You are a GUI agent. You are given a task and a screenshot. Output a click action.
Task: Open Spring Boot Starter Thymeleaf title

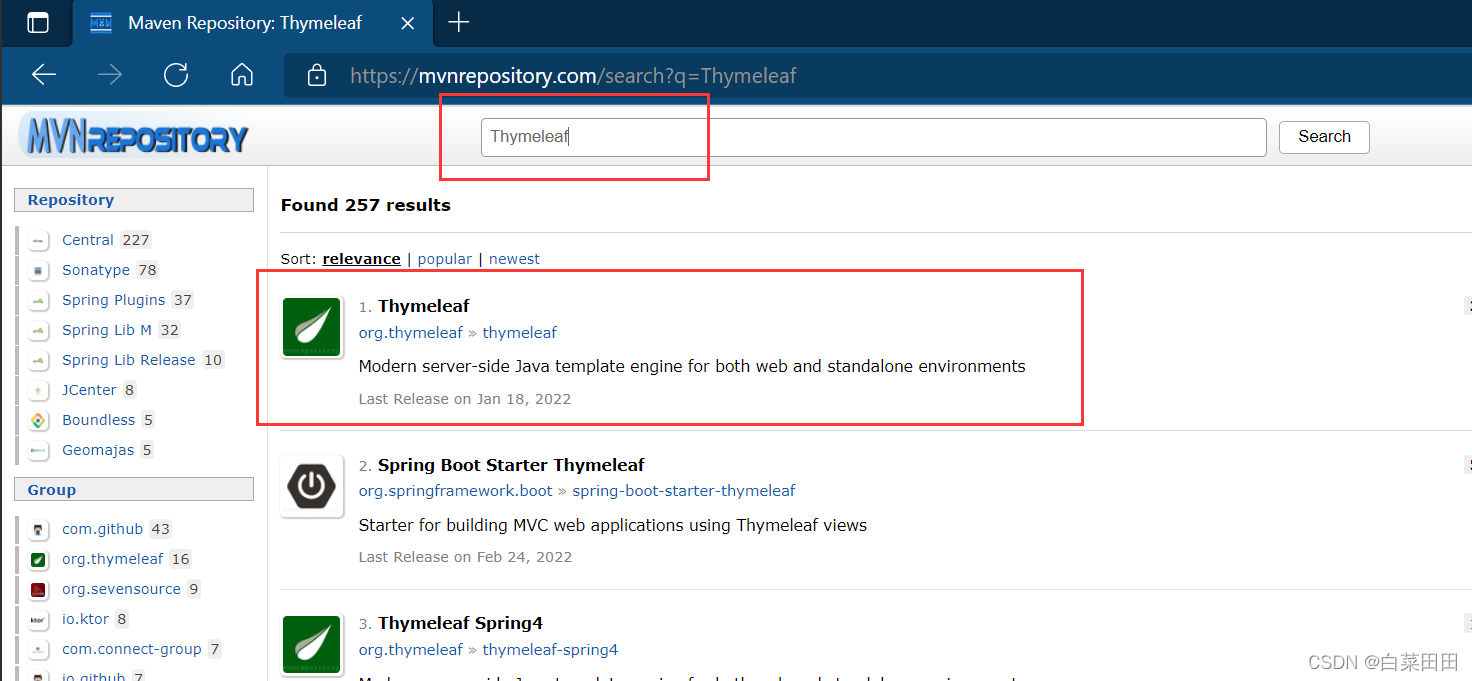click(511, 465)
